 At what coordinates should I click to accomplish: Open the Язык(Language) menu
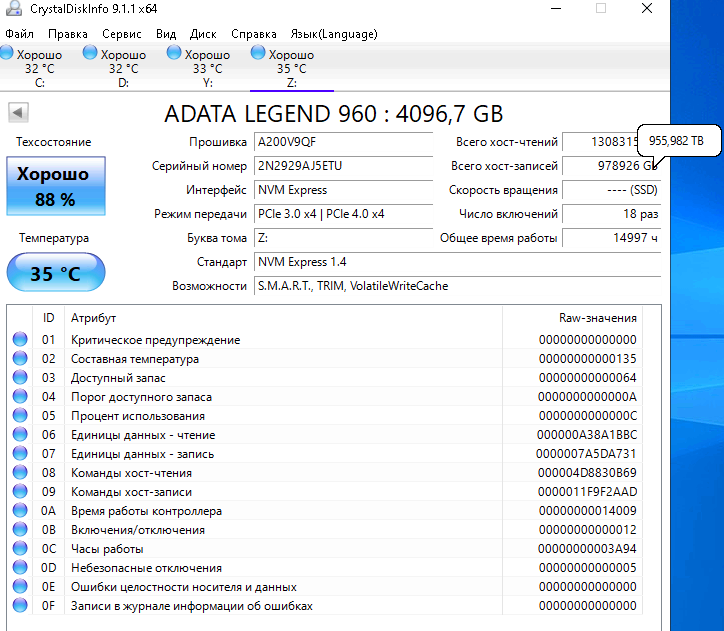click(334, 34)
